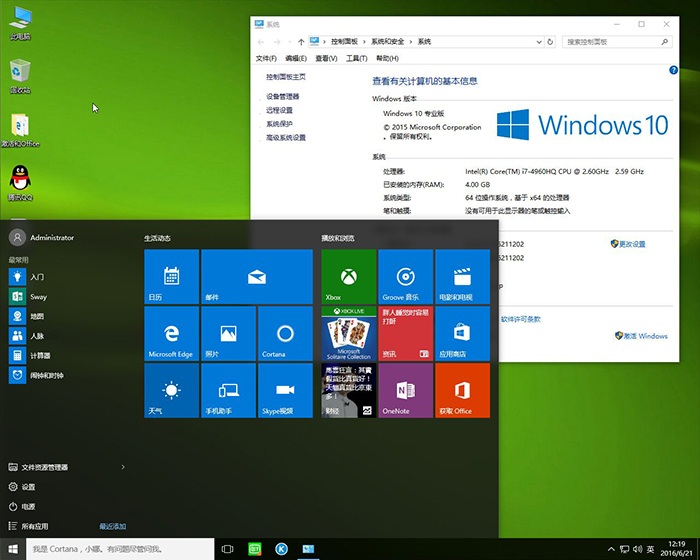Open Sway from most used list
700x560 pixels.
click(x=38, y=297)
